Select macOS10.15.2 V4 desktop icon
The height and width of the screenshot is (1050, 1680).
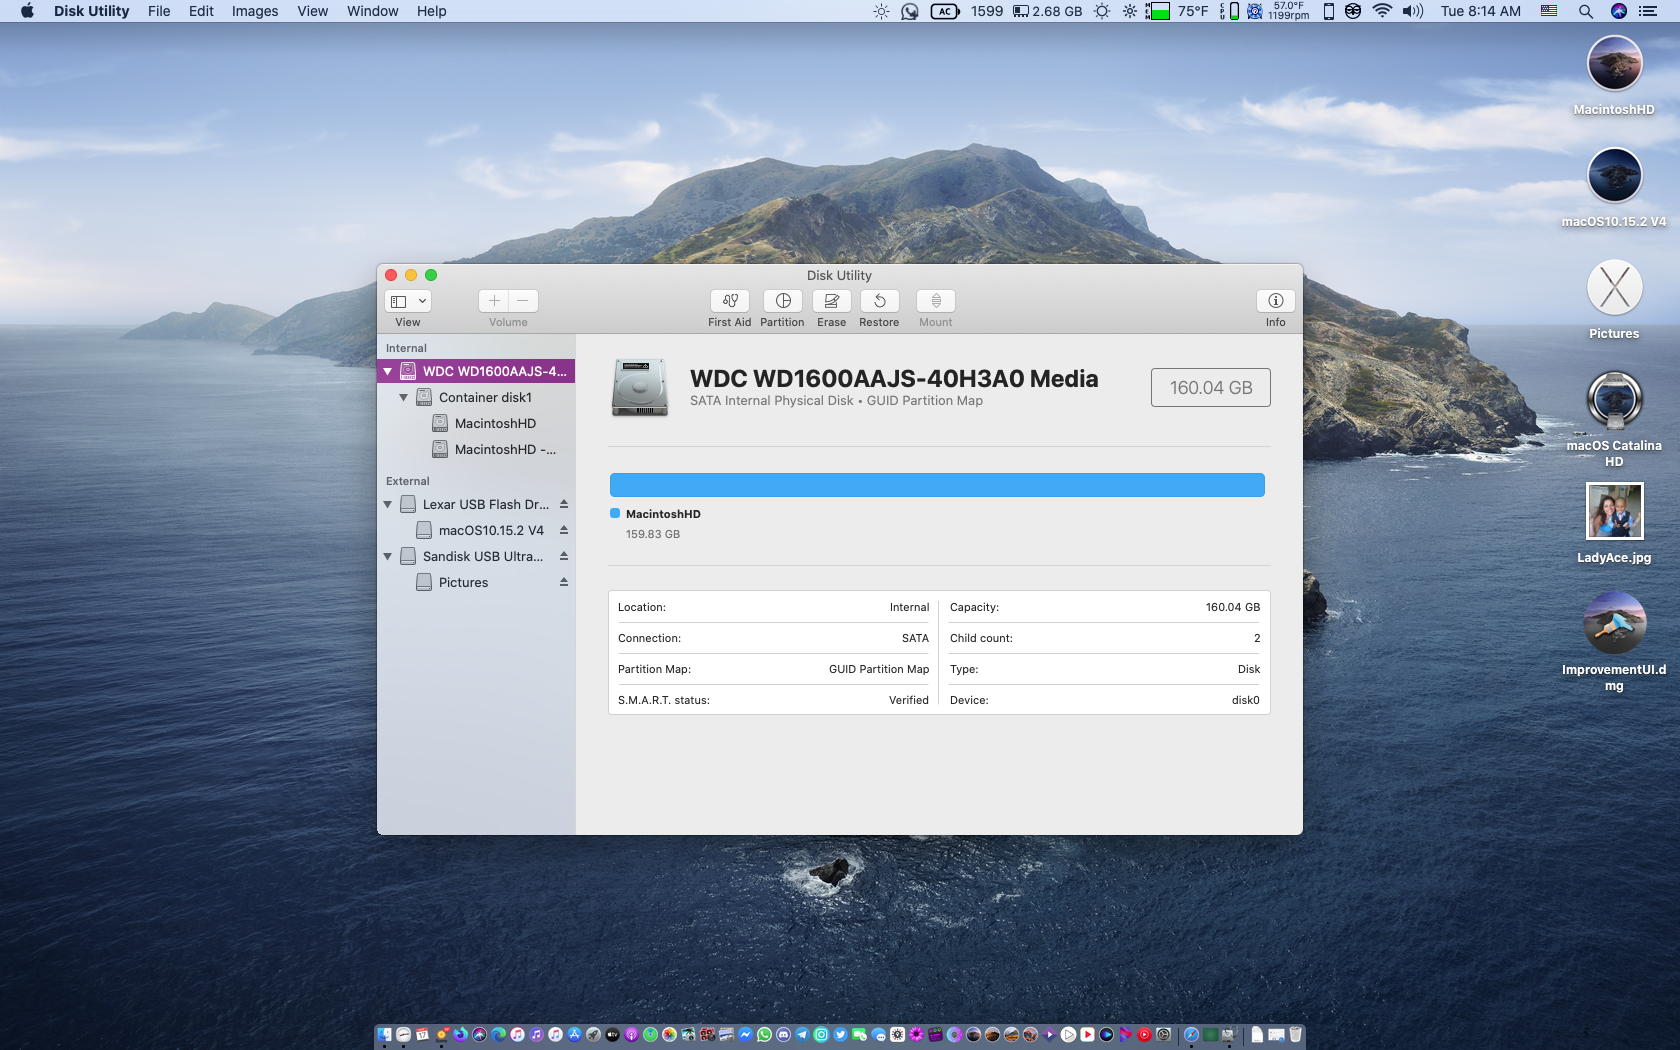pyautogui.click(x=1614, y=176)
